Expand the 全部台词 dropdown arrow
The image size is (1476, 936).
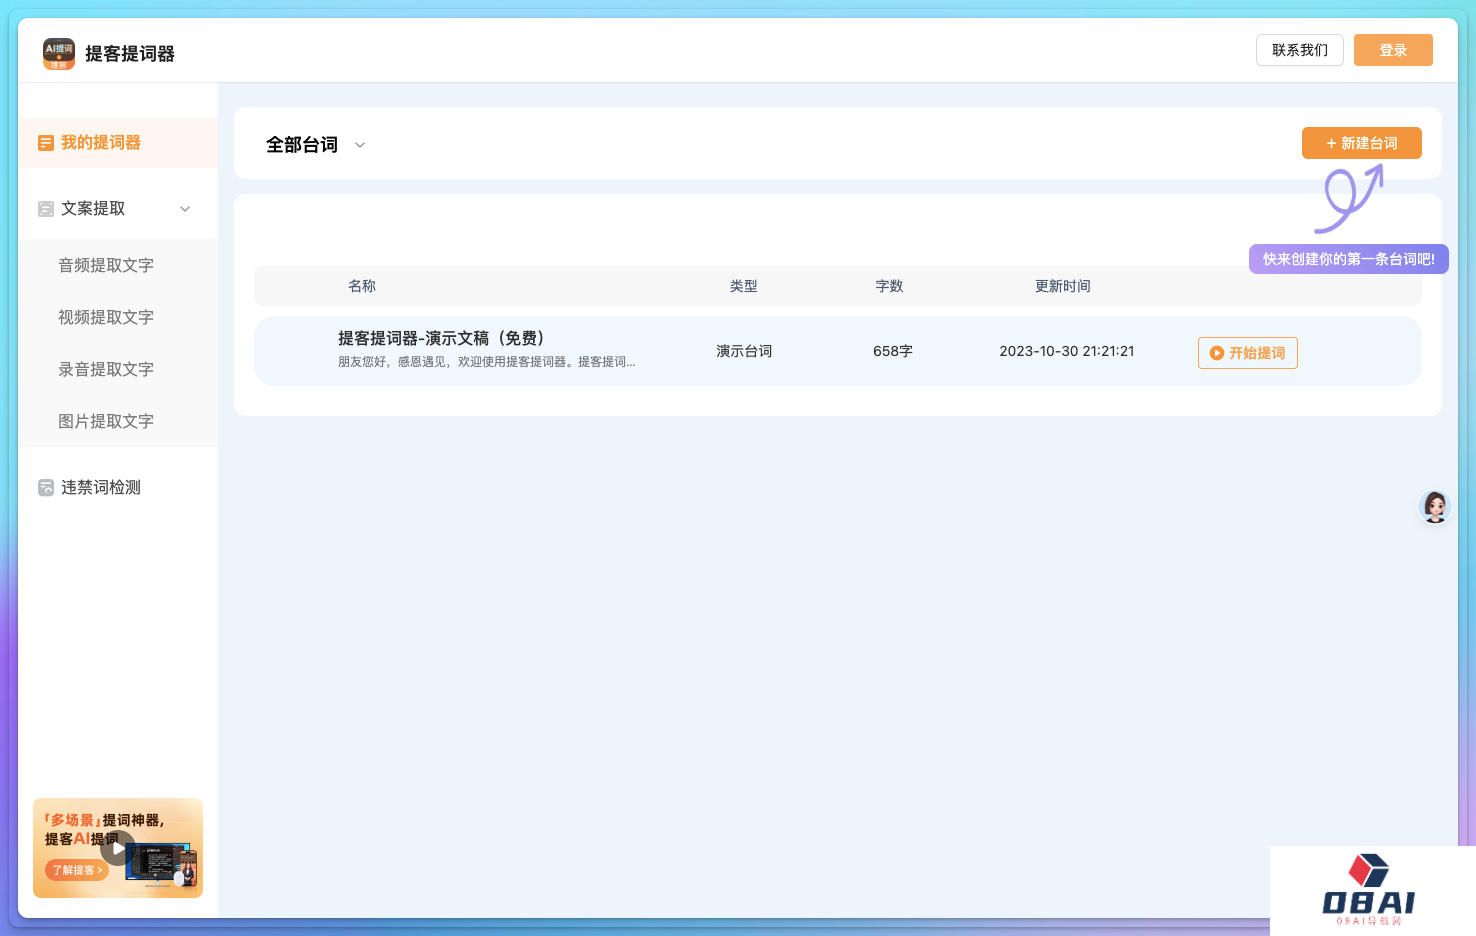(360, 145)
